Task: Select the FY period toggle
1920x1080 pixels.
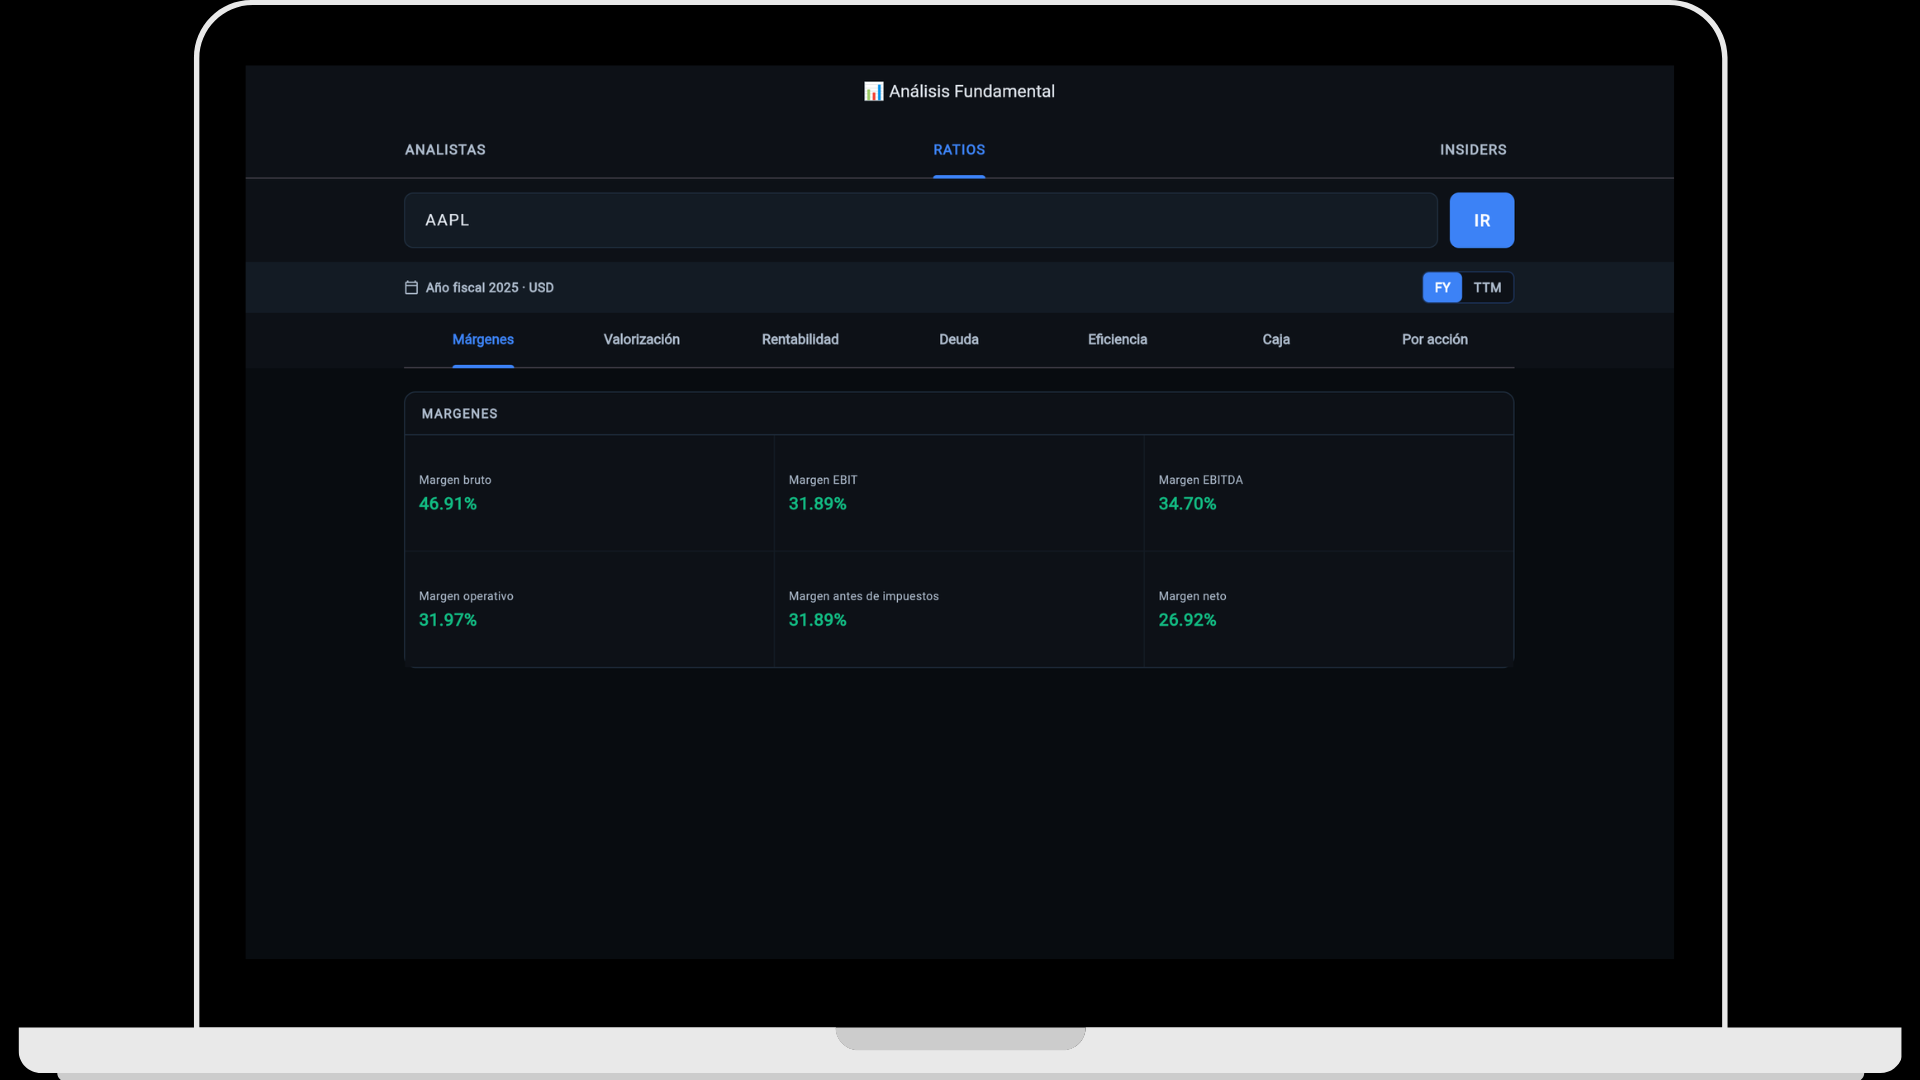Action: [x=1442, y=288]
